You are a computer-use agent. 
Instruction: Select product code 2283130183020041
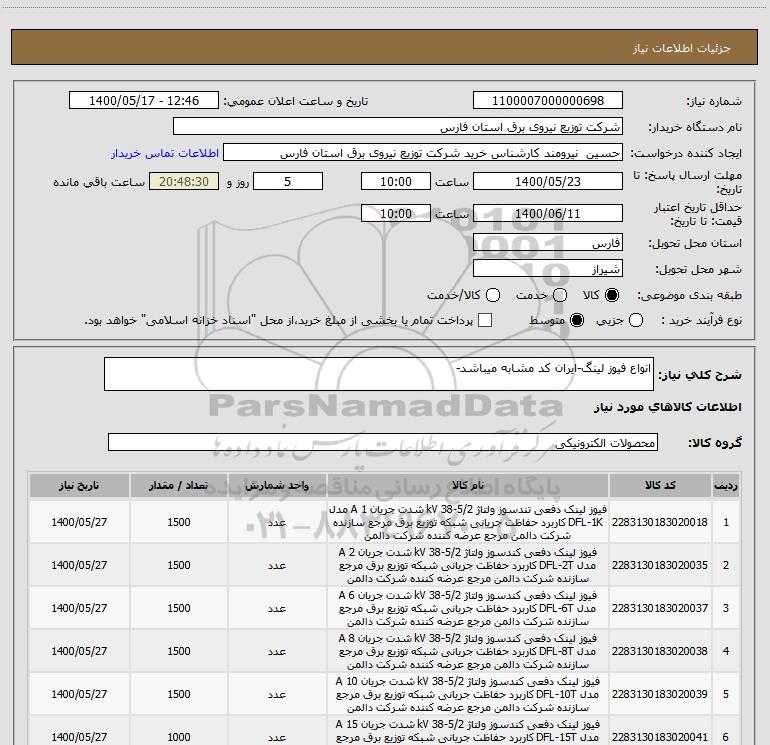click(x=660, y=737)
